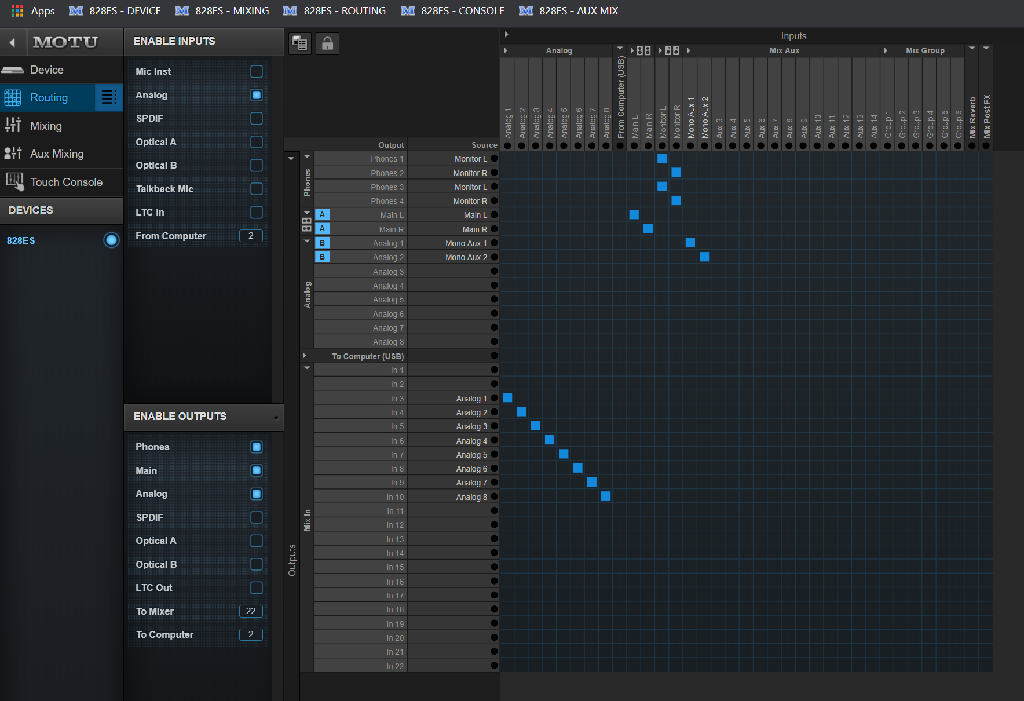Disable the Analog output checkbox
The width and height of the screenshot is (1024, 701).
[x=257, y=494]
